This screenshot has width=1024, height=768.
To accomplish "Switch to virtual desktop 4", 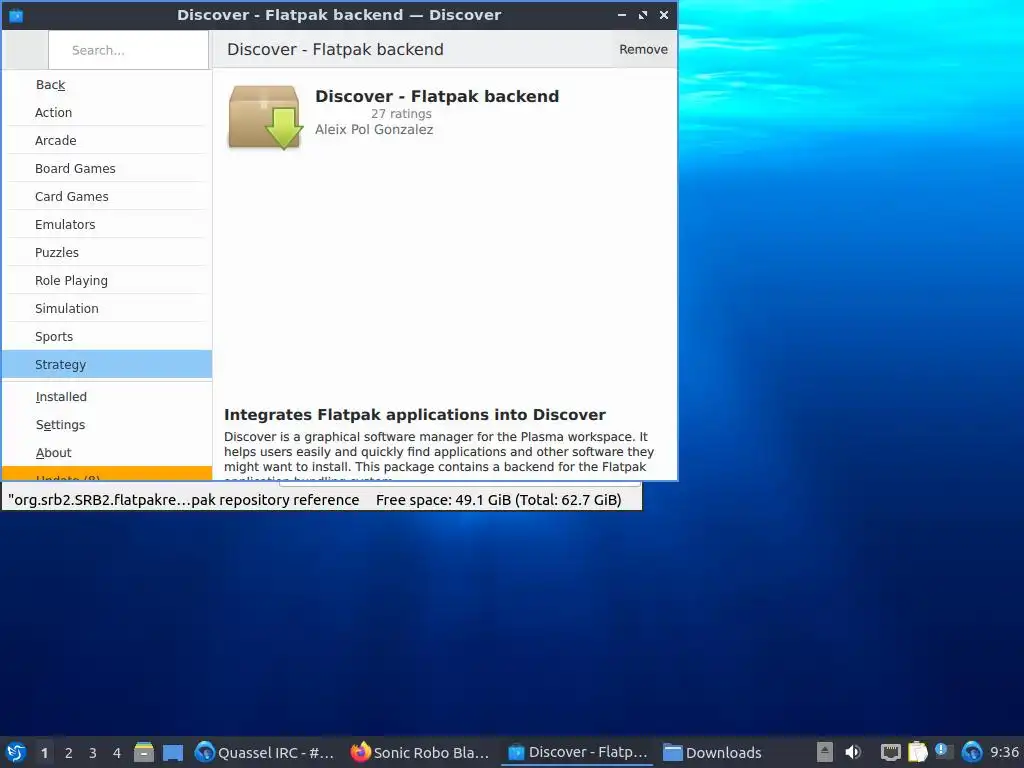I will [117, 752].
